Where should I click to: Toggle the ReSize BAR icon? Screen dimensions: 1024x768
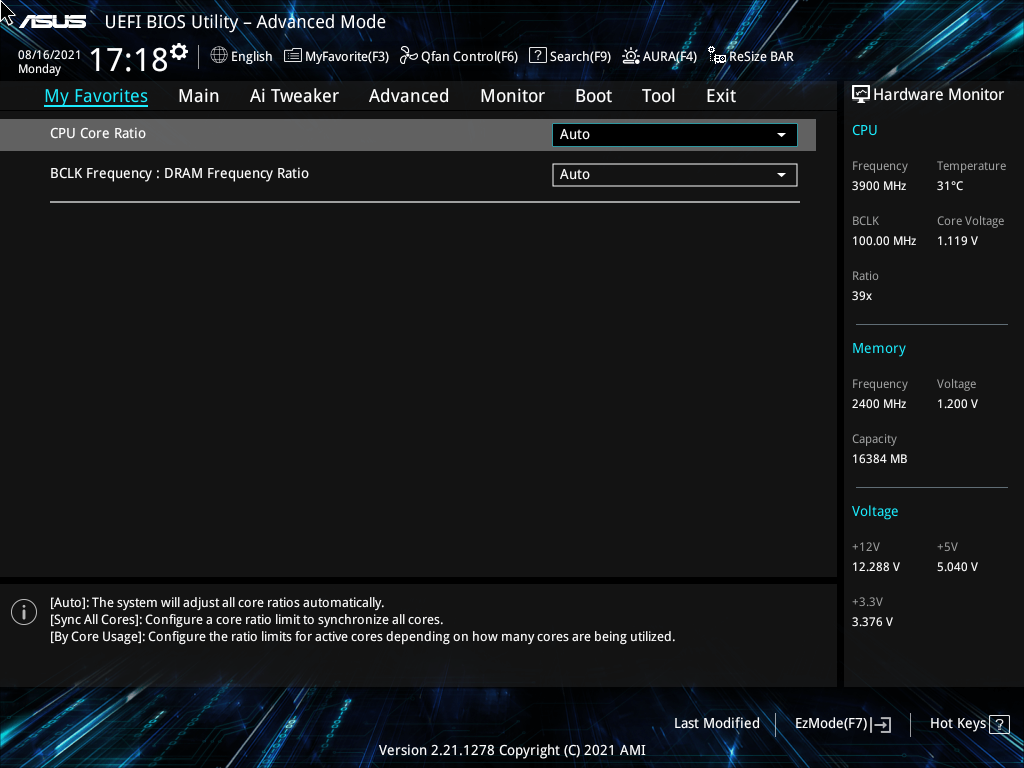(717, 56)
